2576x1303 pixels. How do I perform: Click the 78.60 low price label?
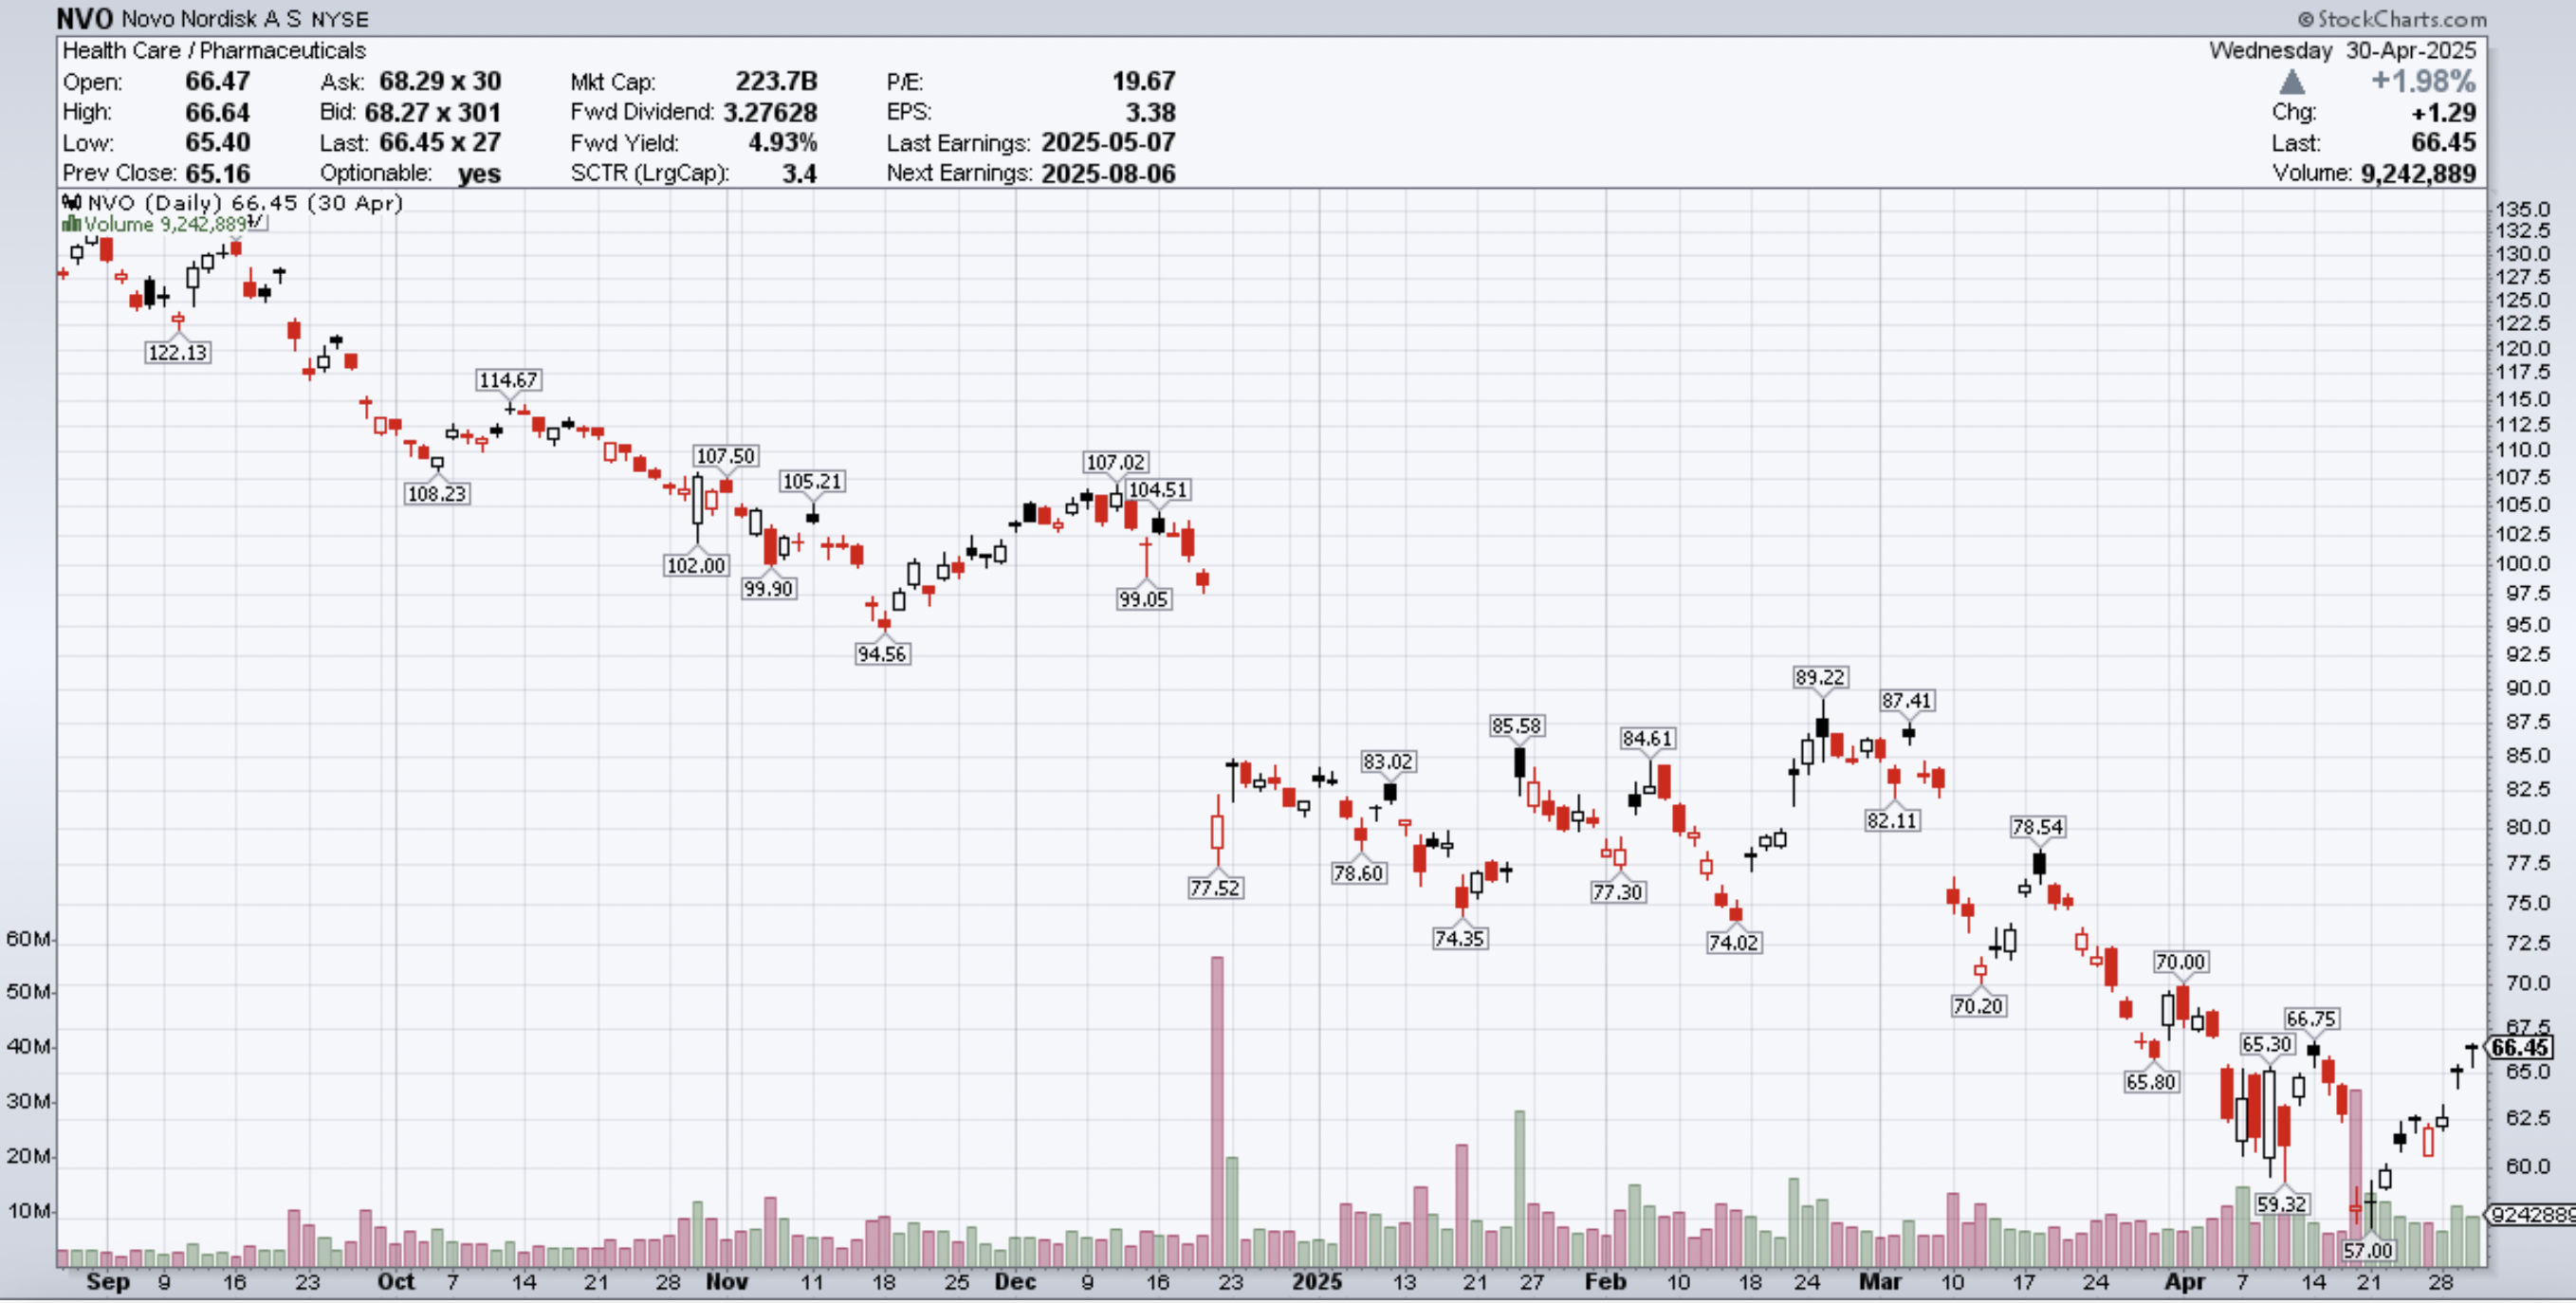point(1358,873)
